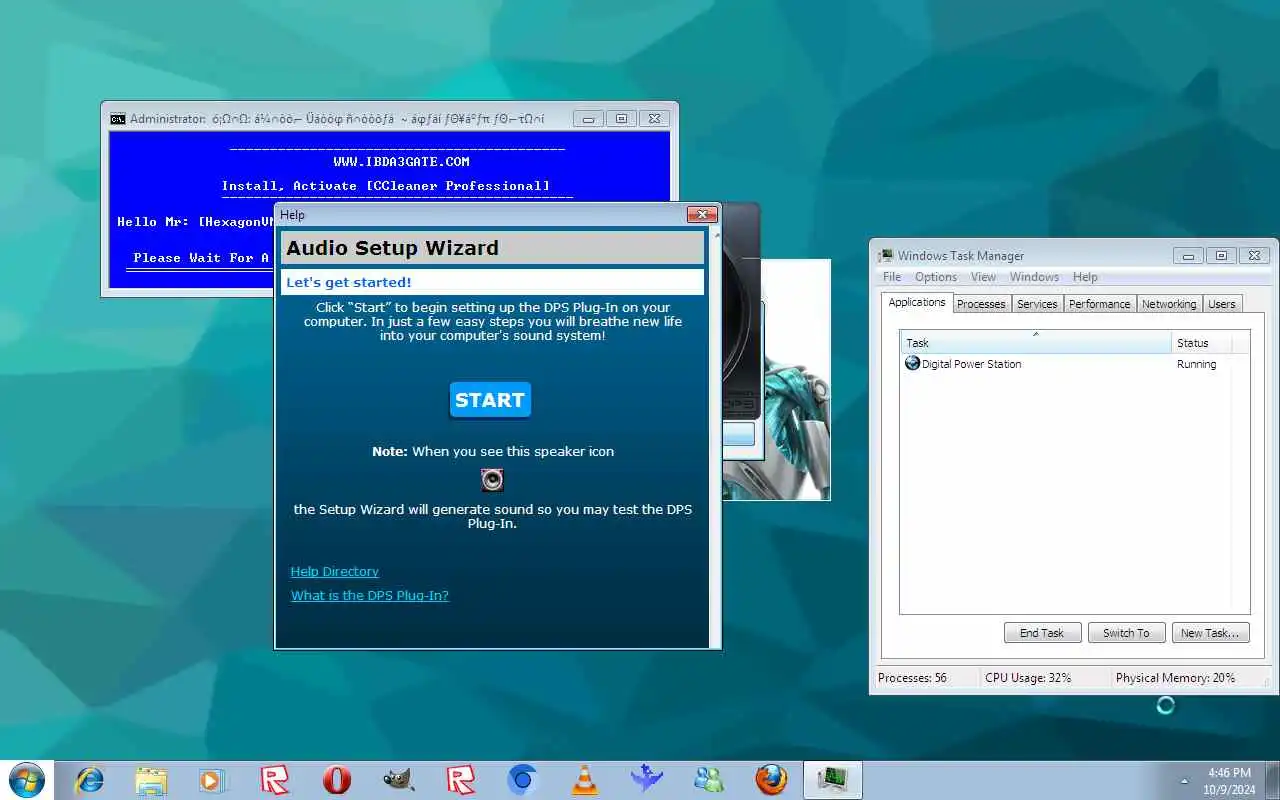1280x800 pixels.
Task: Sort by the Status column header
Action: pos(1202,343)
